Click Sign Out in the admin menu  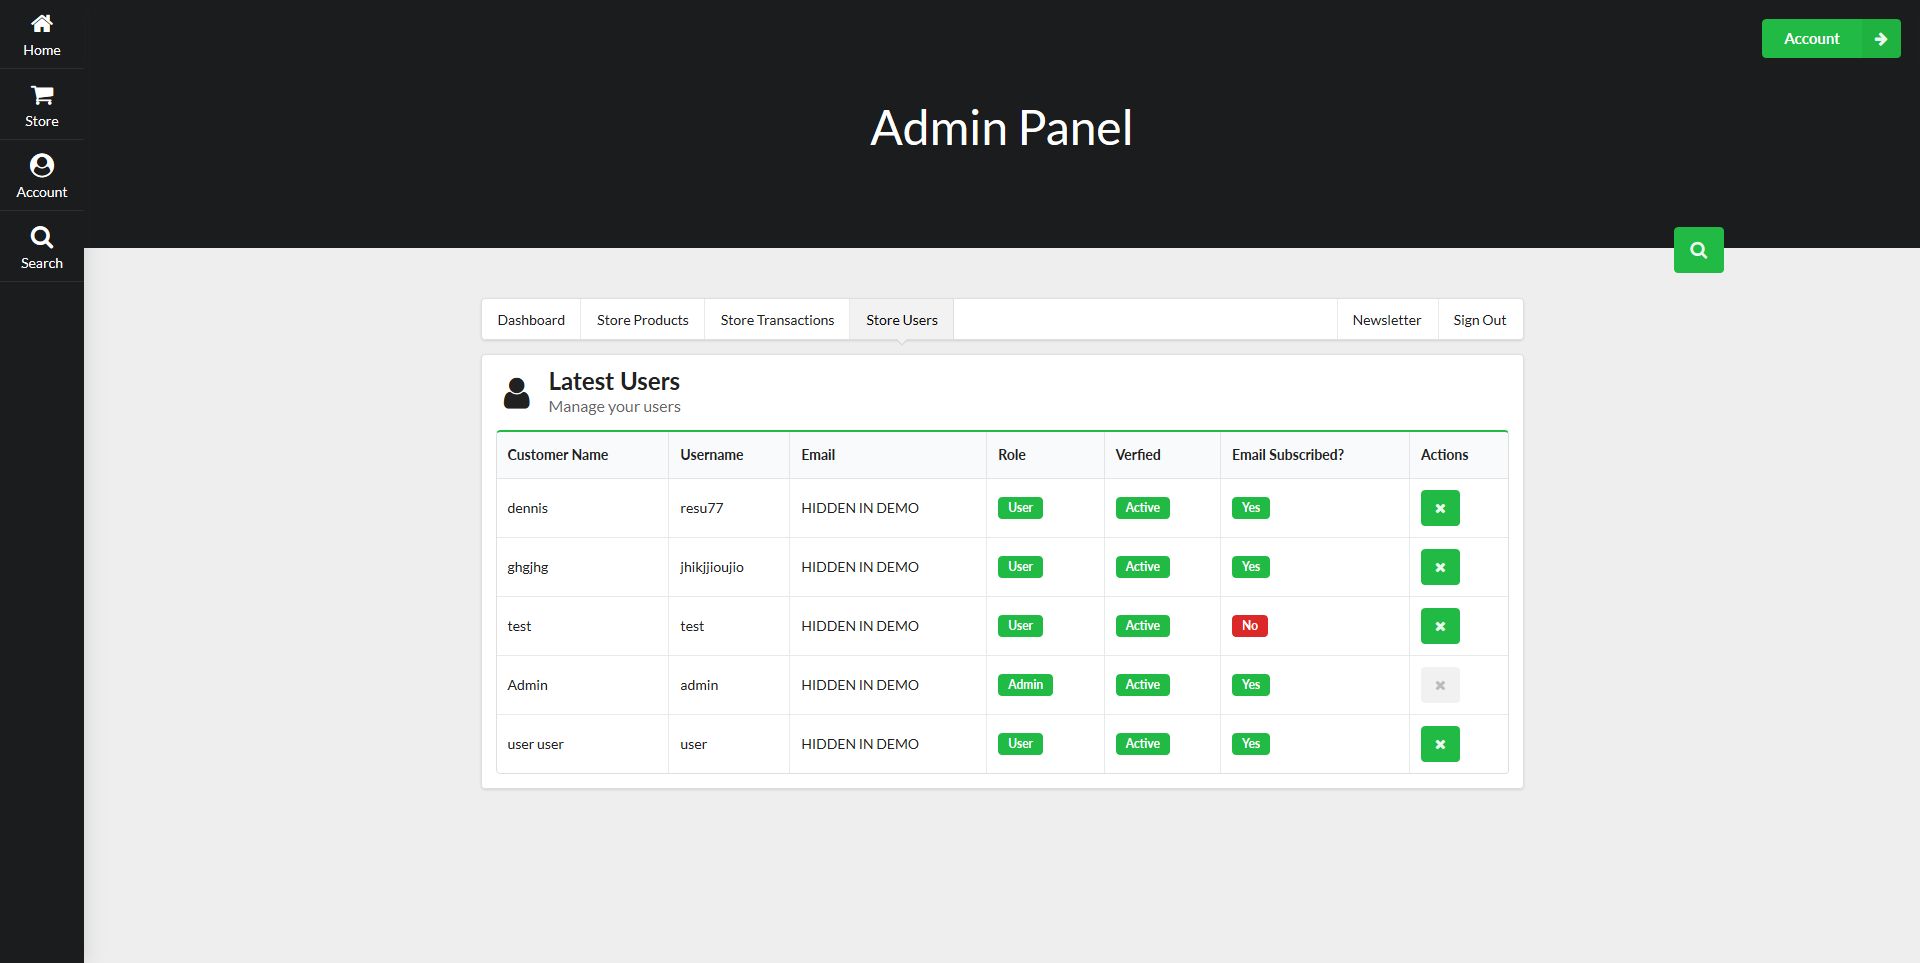pyautogui.click(x=1480, y=320)
